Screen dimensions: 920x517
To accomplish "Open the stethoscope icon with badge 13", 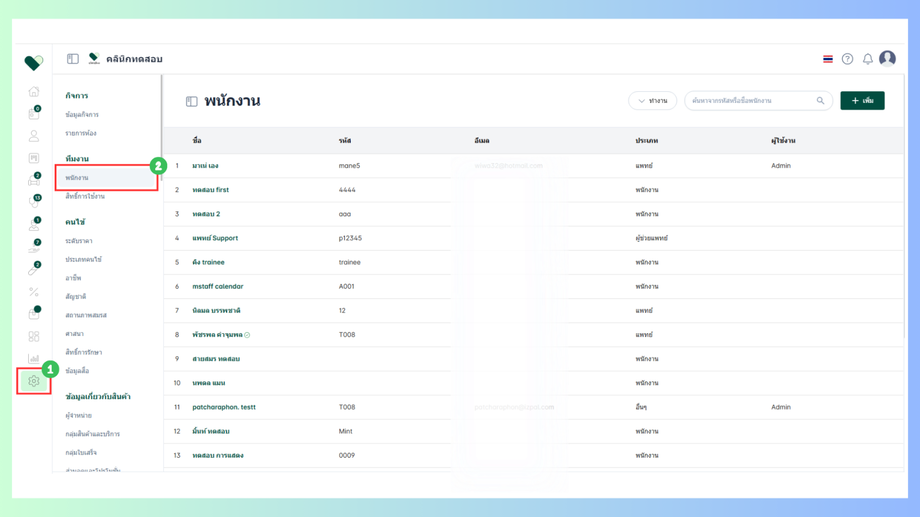I will (x=34, y=202).
